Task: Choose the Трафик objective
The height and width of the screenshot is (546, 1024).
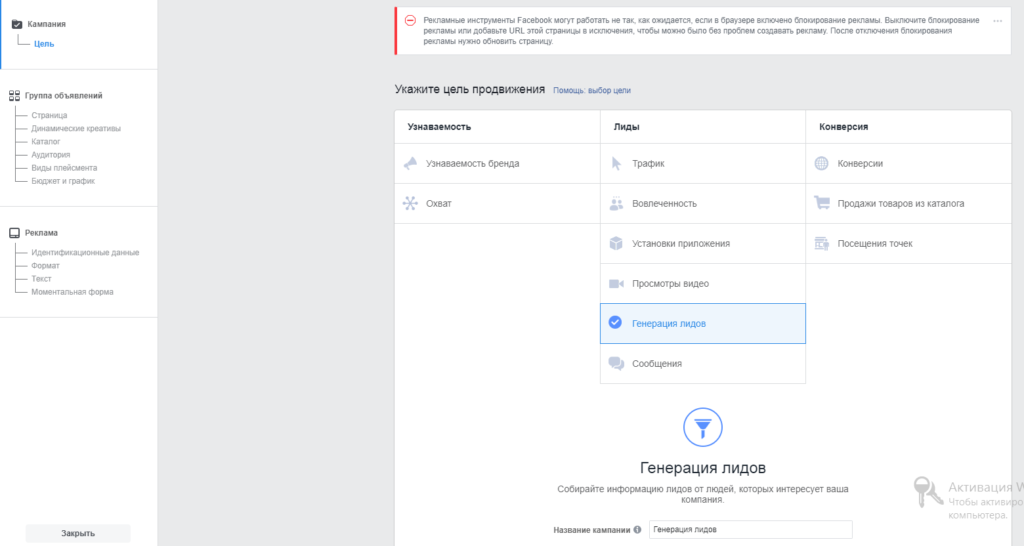Action: tap(703, 163)
